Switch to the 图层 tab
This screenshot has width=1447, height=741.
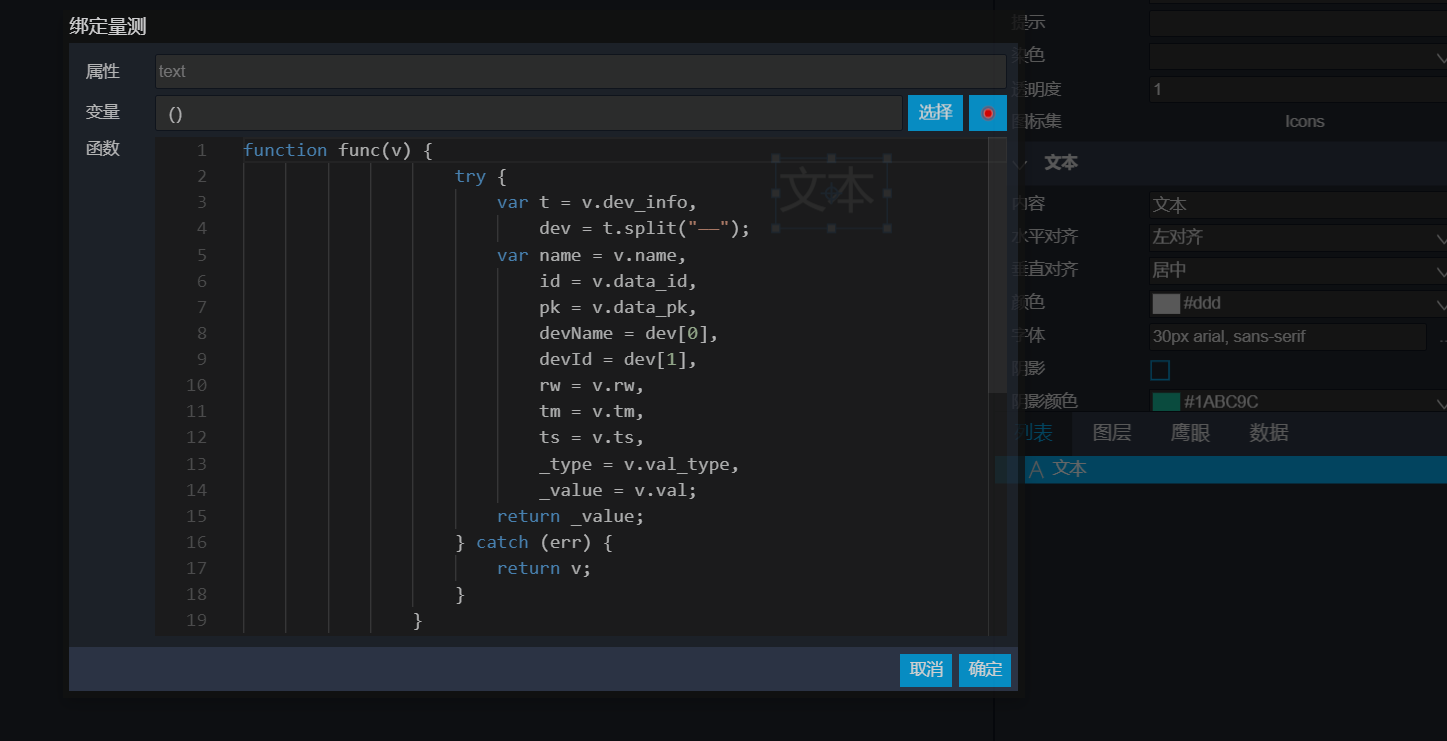1111,433
